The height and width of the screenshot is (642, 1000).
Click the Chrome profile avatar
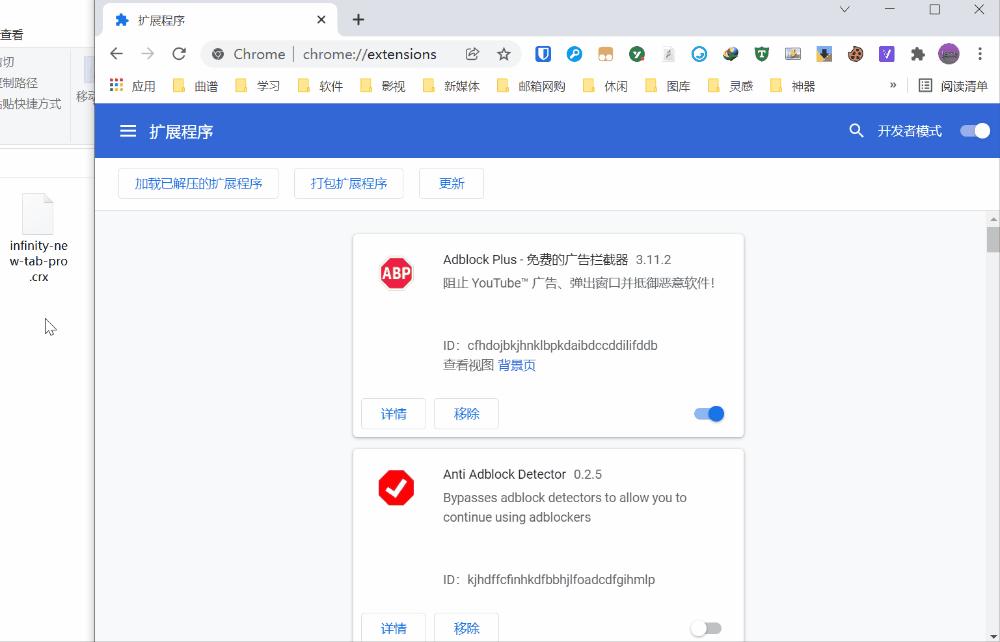948,54
